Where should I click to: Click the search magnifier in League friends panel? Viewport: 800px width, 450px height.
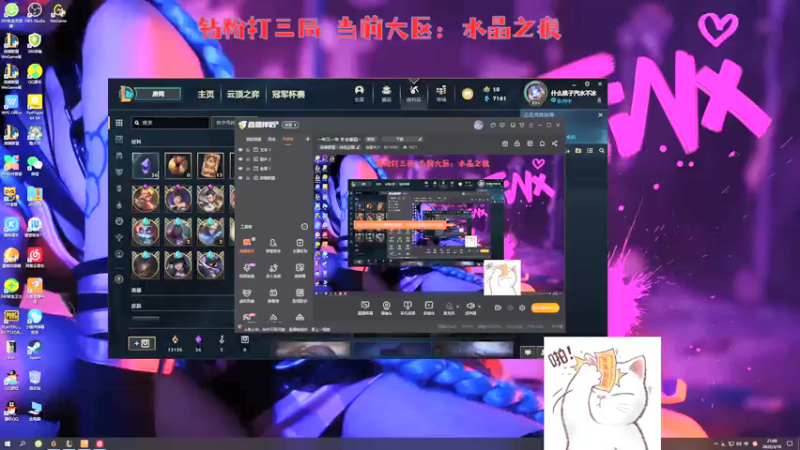602,151
